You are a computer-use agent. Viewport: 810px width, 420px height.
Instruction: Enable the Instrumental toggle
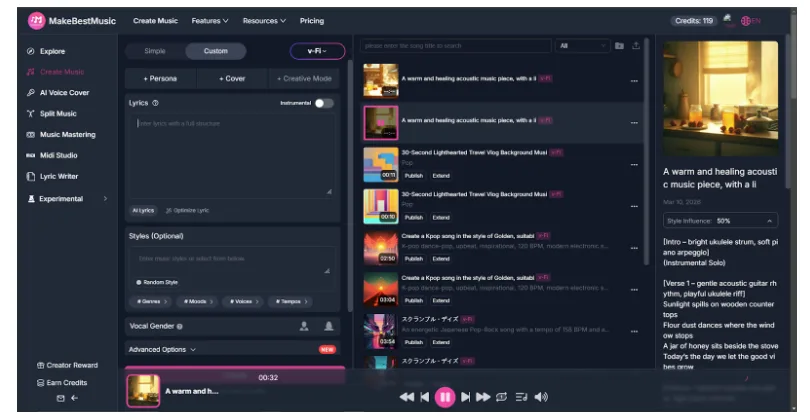click(x=323, y=103)
